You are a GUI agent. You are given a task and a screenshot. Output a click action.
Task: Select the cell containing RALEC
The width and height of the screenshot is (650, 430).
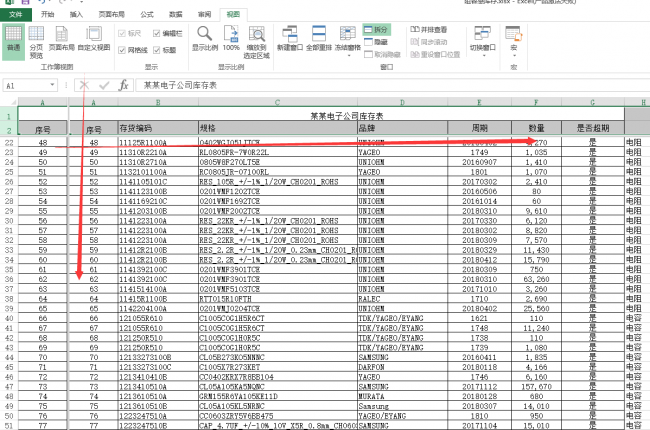click(x=402, y=299)
